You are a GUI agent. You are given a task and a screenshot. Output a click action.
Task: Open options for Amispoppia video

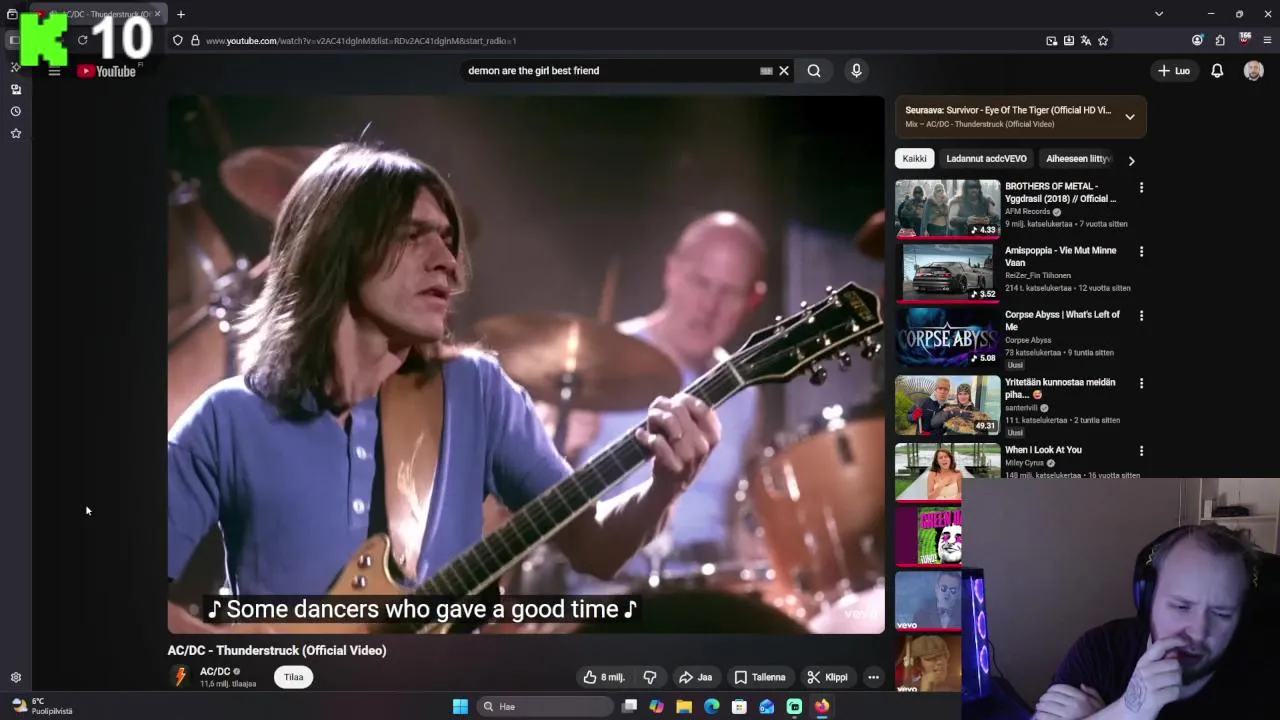pyautogui.click(x=1141, y=251)
